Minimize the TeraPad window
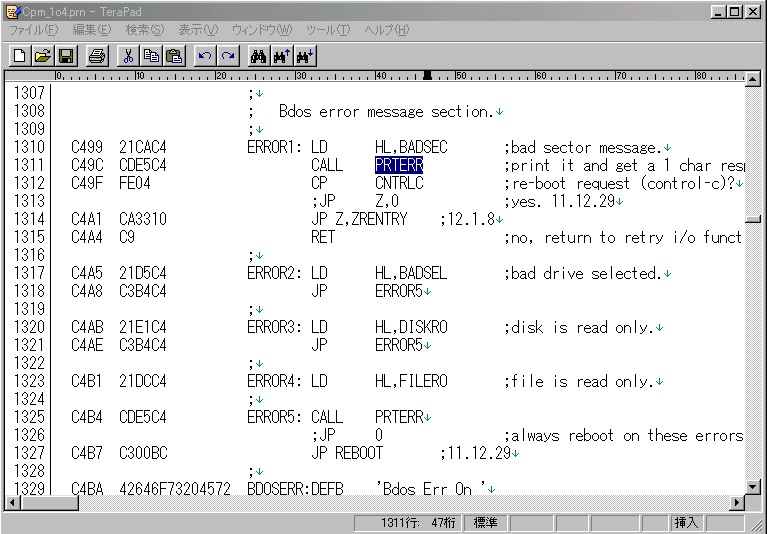767x534 pixels. click(718, 12)
